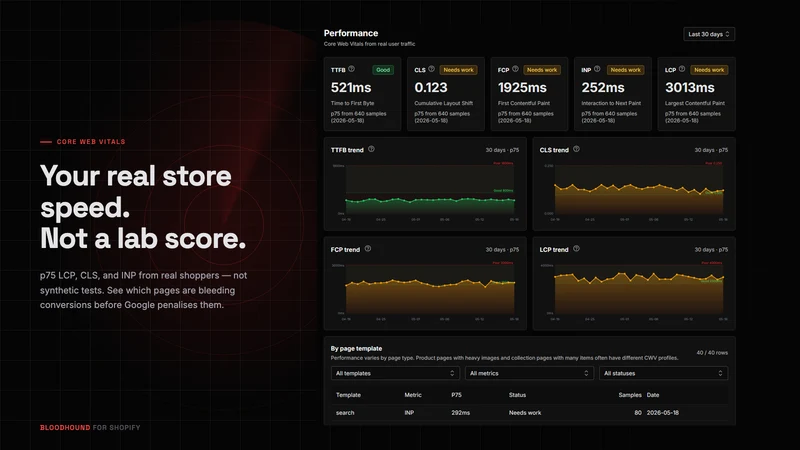Click the By page template heading
Image resolution: width=800 pixels, height=450 pixels.
(x=356, y=348)
